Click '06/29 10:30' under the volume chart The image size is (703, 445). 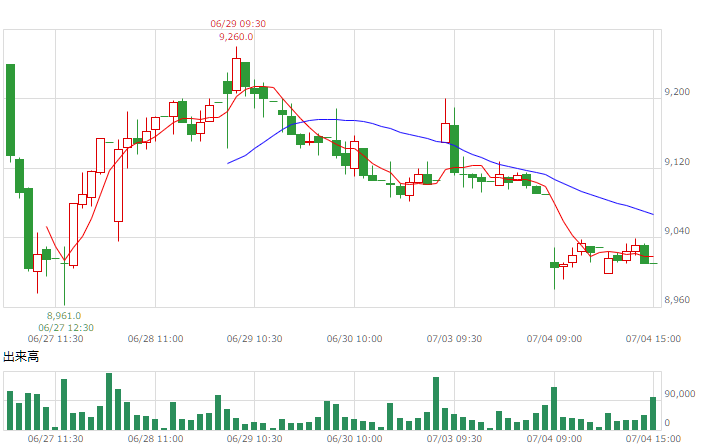tap(255, 438)
